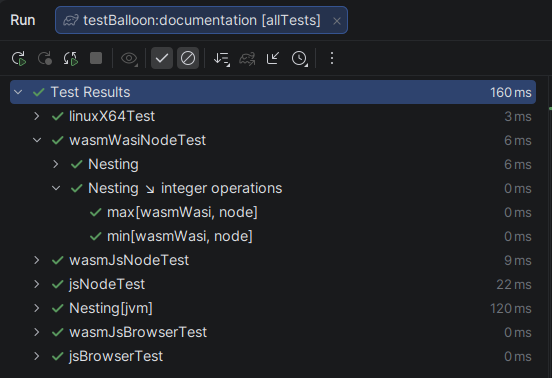This screenshot has width=552, height=378.
Task: Collapse the Test Results root node
Action: pyautogui.click(x=18, y=92)
